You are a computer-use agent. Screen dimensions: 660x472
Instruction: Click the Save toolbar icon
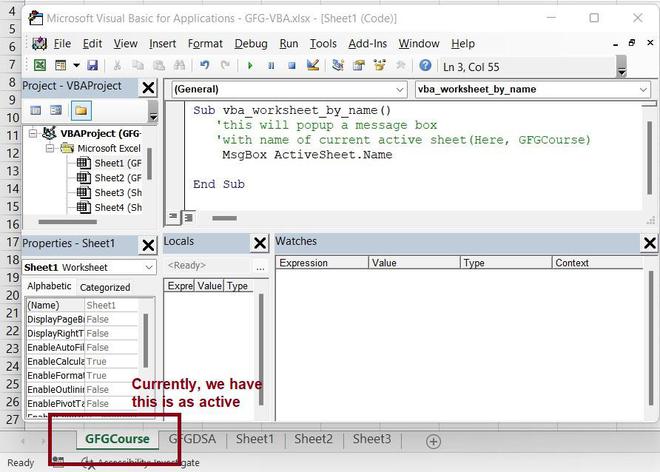click(x=93, y=65)
